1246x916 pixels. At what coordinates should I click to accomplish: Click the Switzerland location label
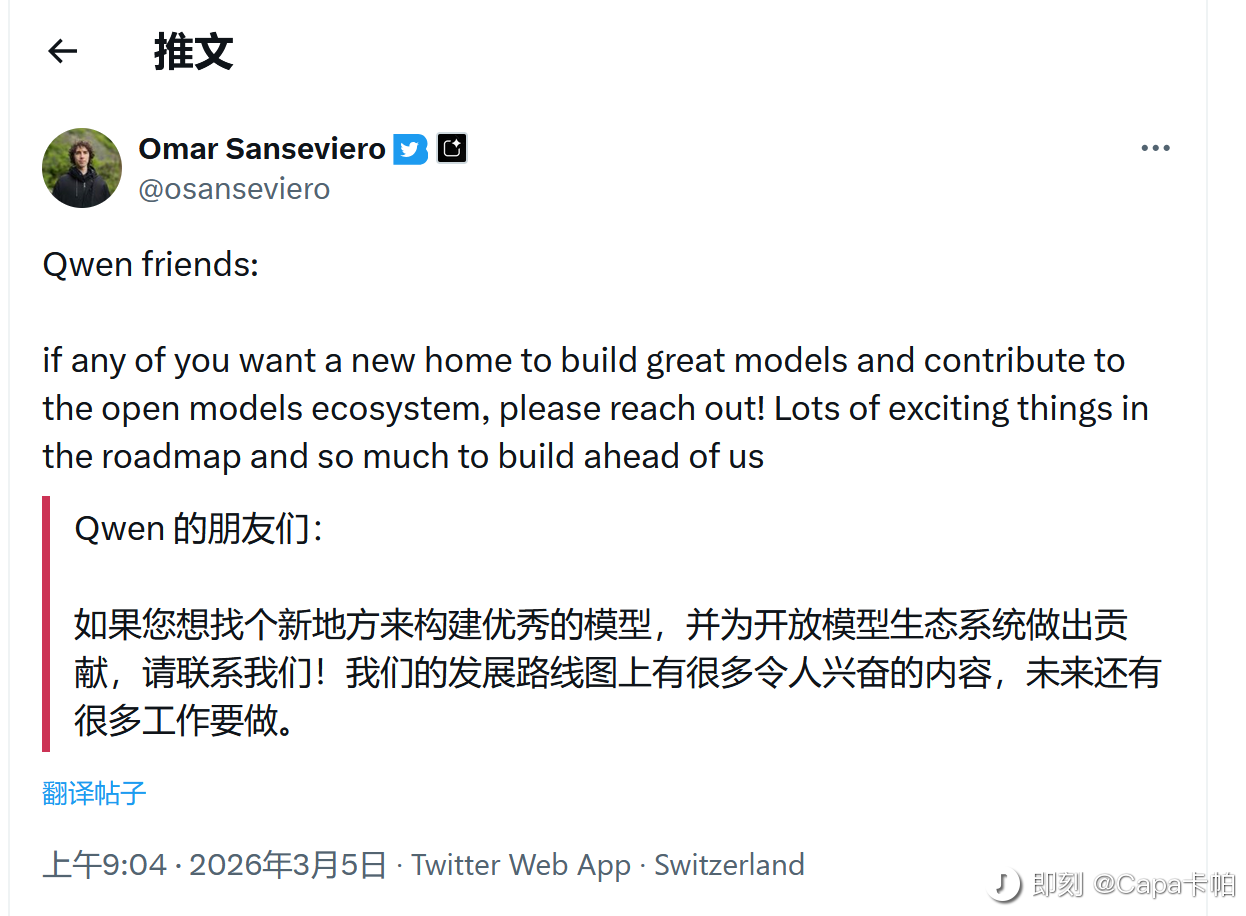(x=729, y=865)
